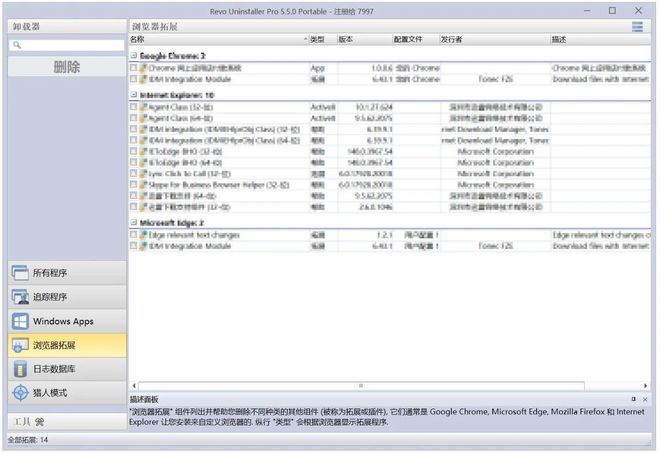Select the IEToEdge BHO (64-位) row name
660x453 pixels.
coord(185,163)
